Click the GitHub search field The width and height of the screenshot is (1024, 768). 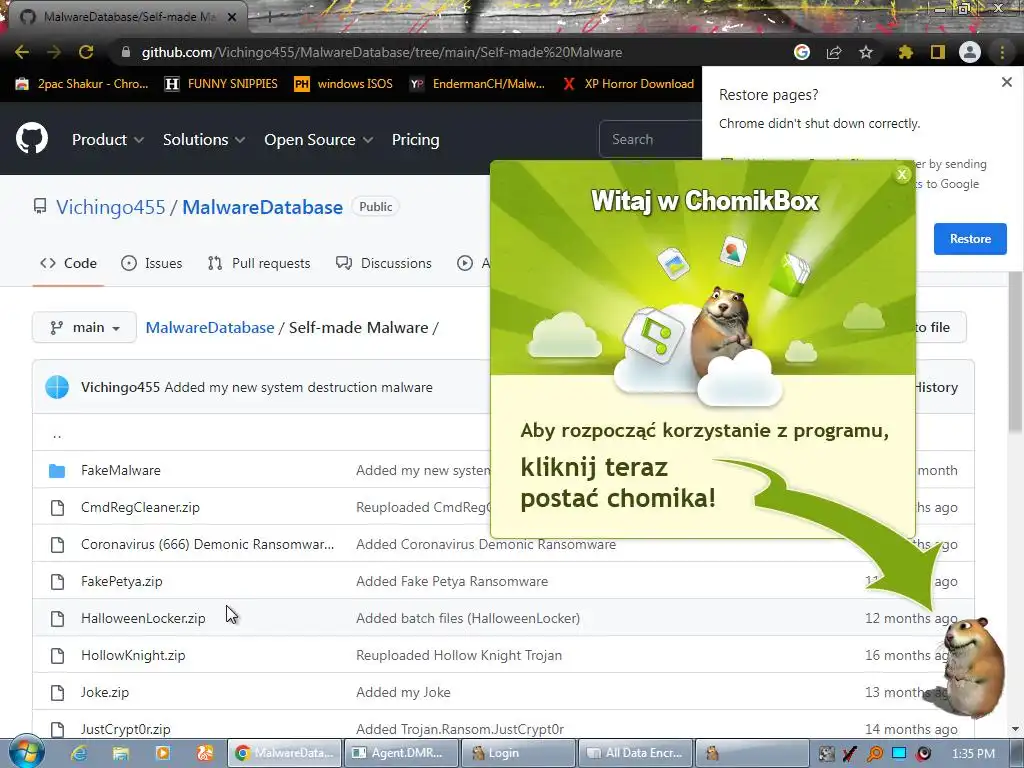(x=650, y=139)
